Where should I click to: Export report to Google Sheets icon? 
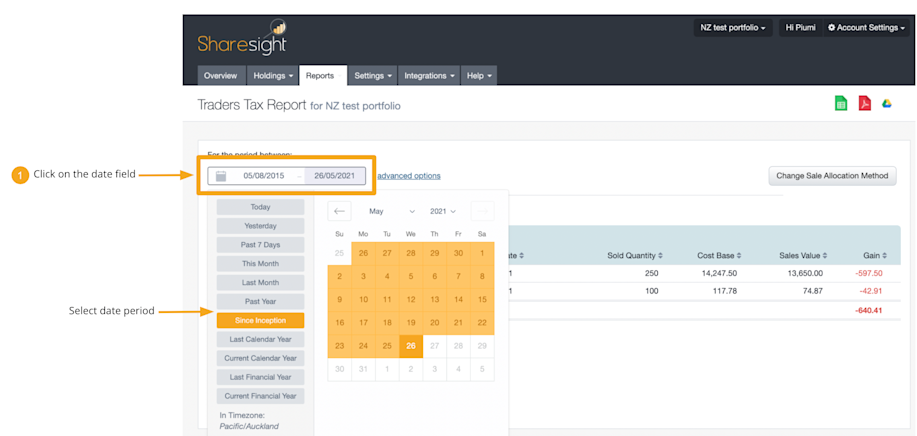coord(841,103)
